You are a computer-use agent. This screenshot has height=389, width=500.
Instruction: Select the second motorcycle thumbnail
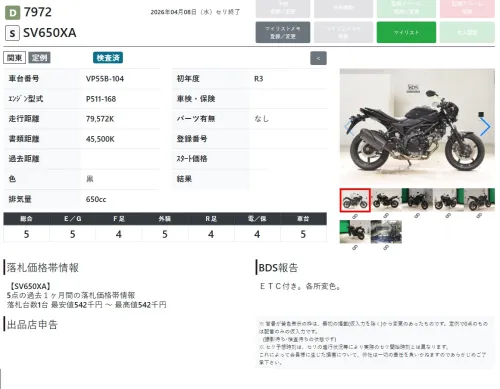(386, 200)
